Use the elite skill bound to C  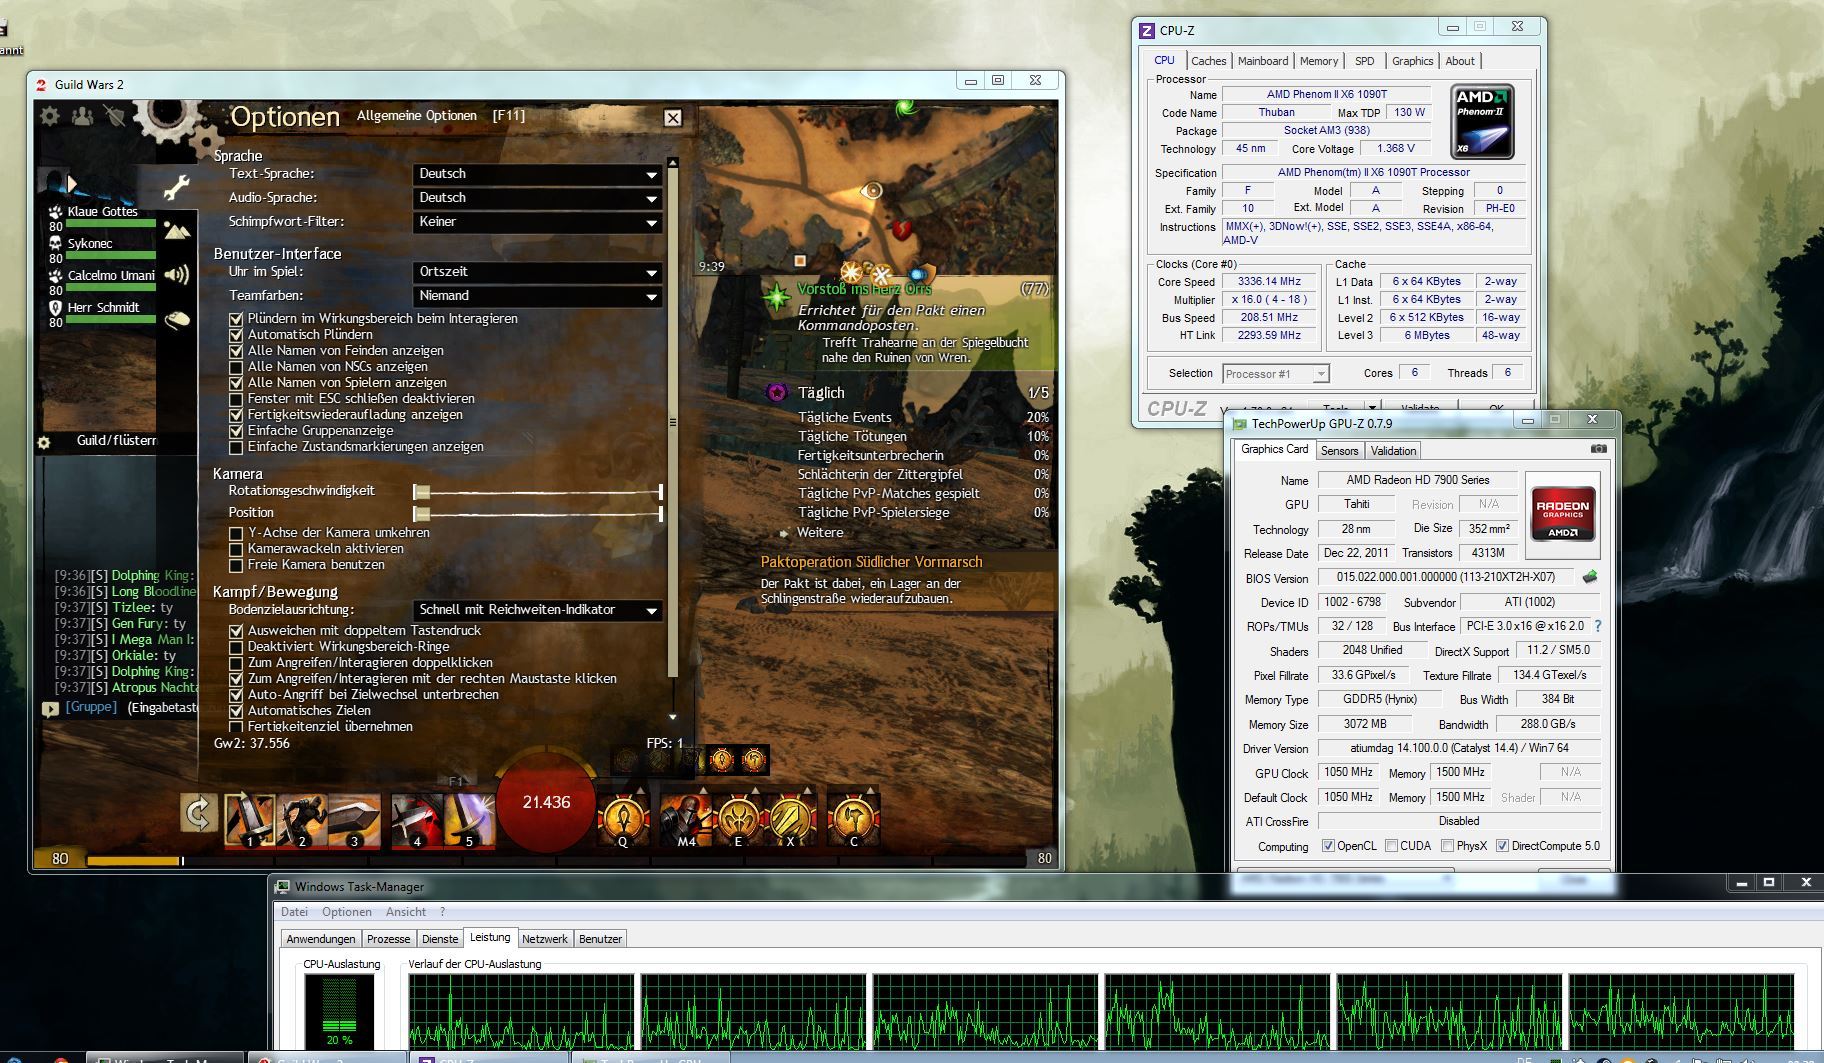[x=854, y=819]
